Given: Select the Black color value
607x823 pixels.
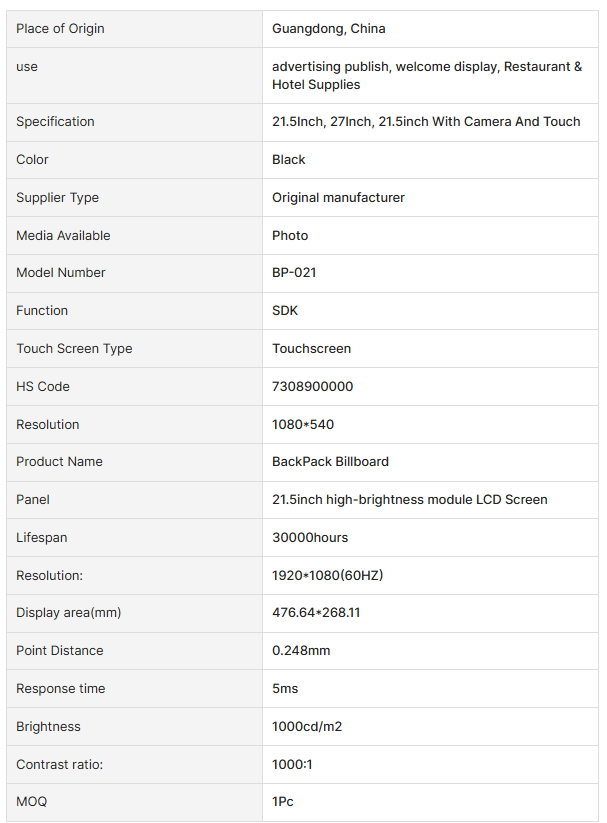Looking at the screenshot, I should point(288,160).
